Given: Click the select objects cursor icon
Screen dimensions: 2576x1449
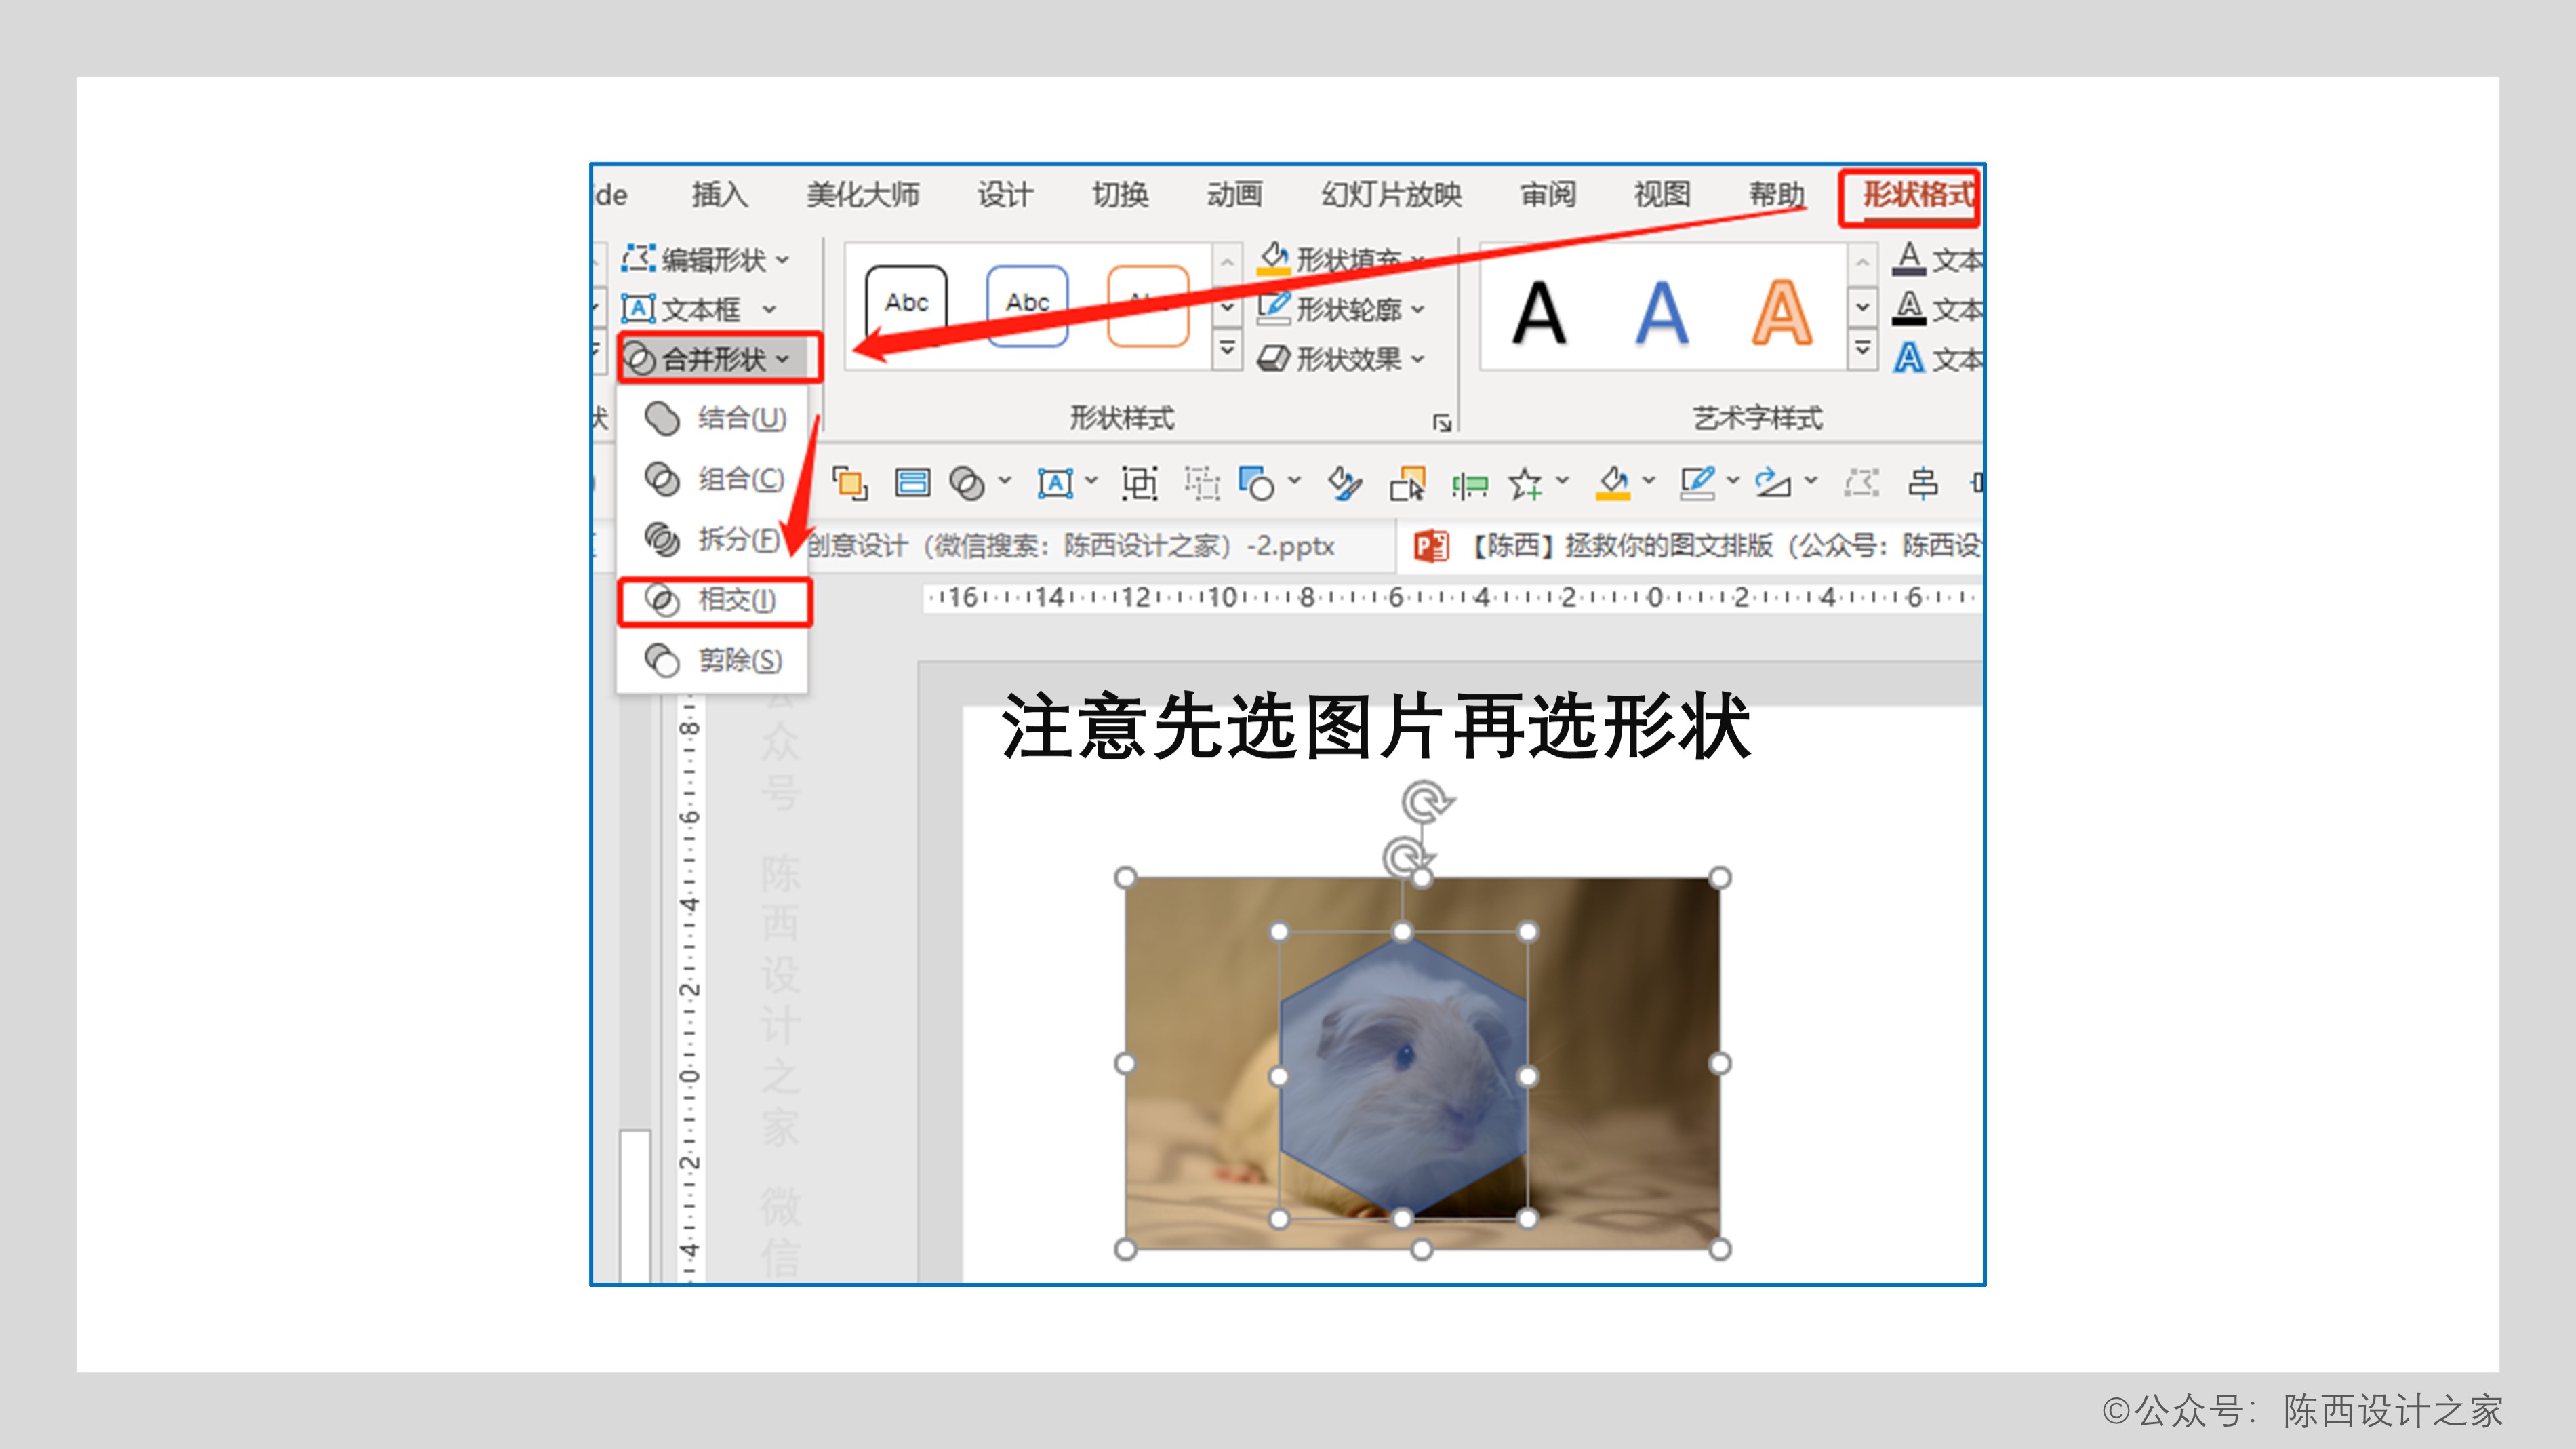Looking at the screenshot, I should 1408,483.
